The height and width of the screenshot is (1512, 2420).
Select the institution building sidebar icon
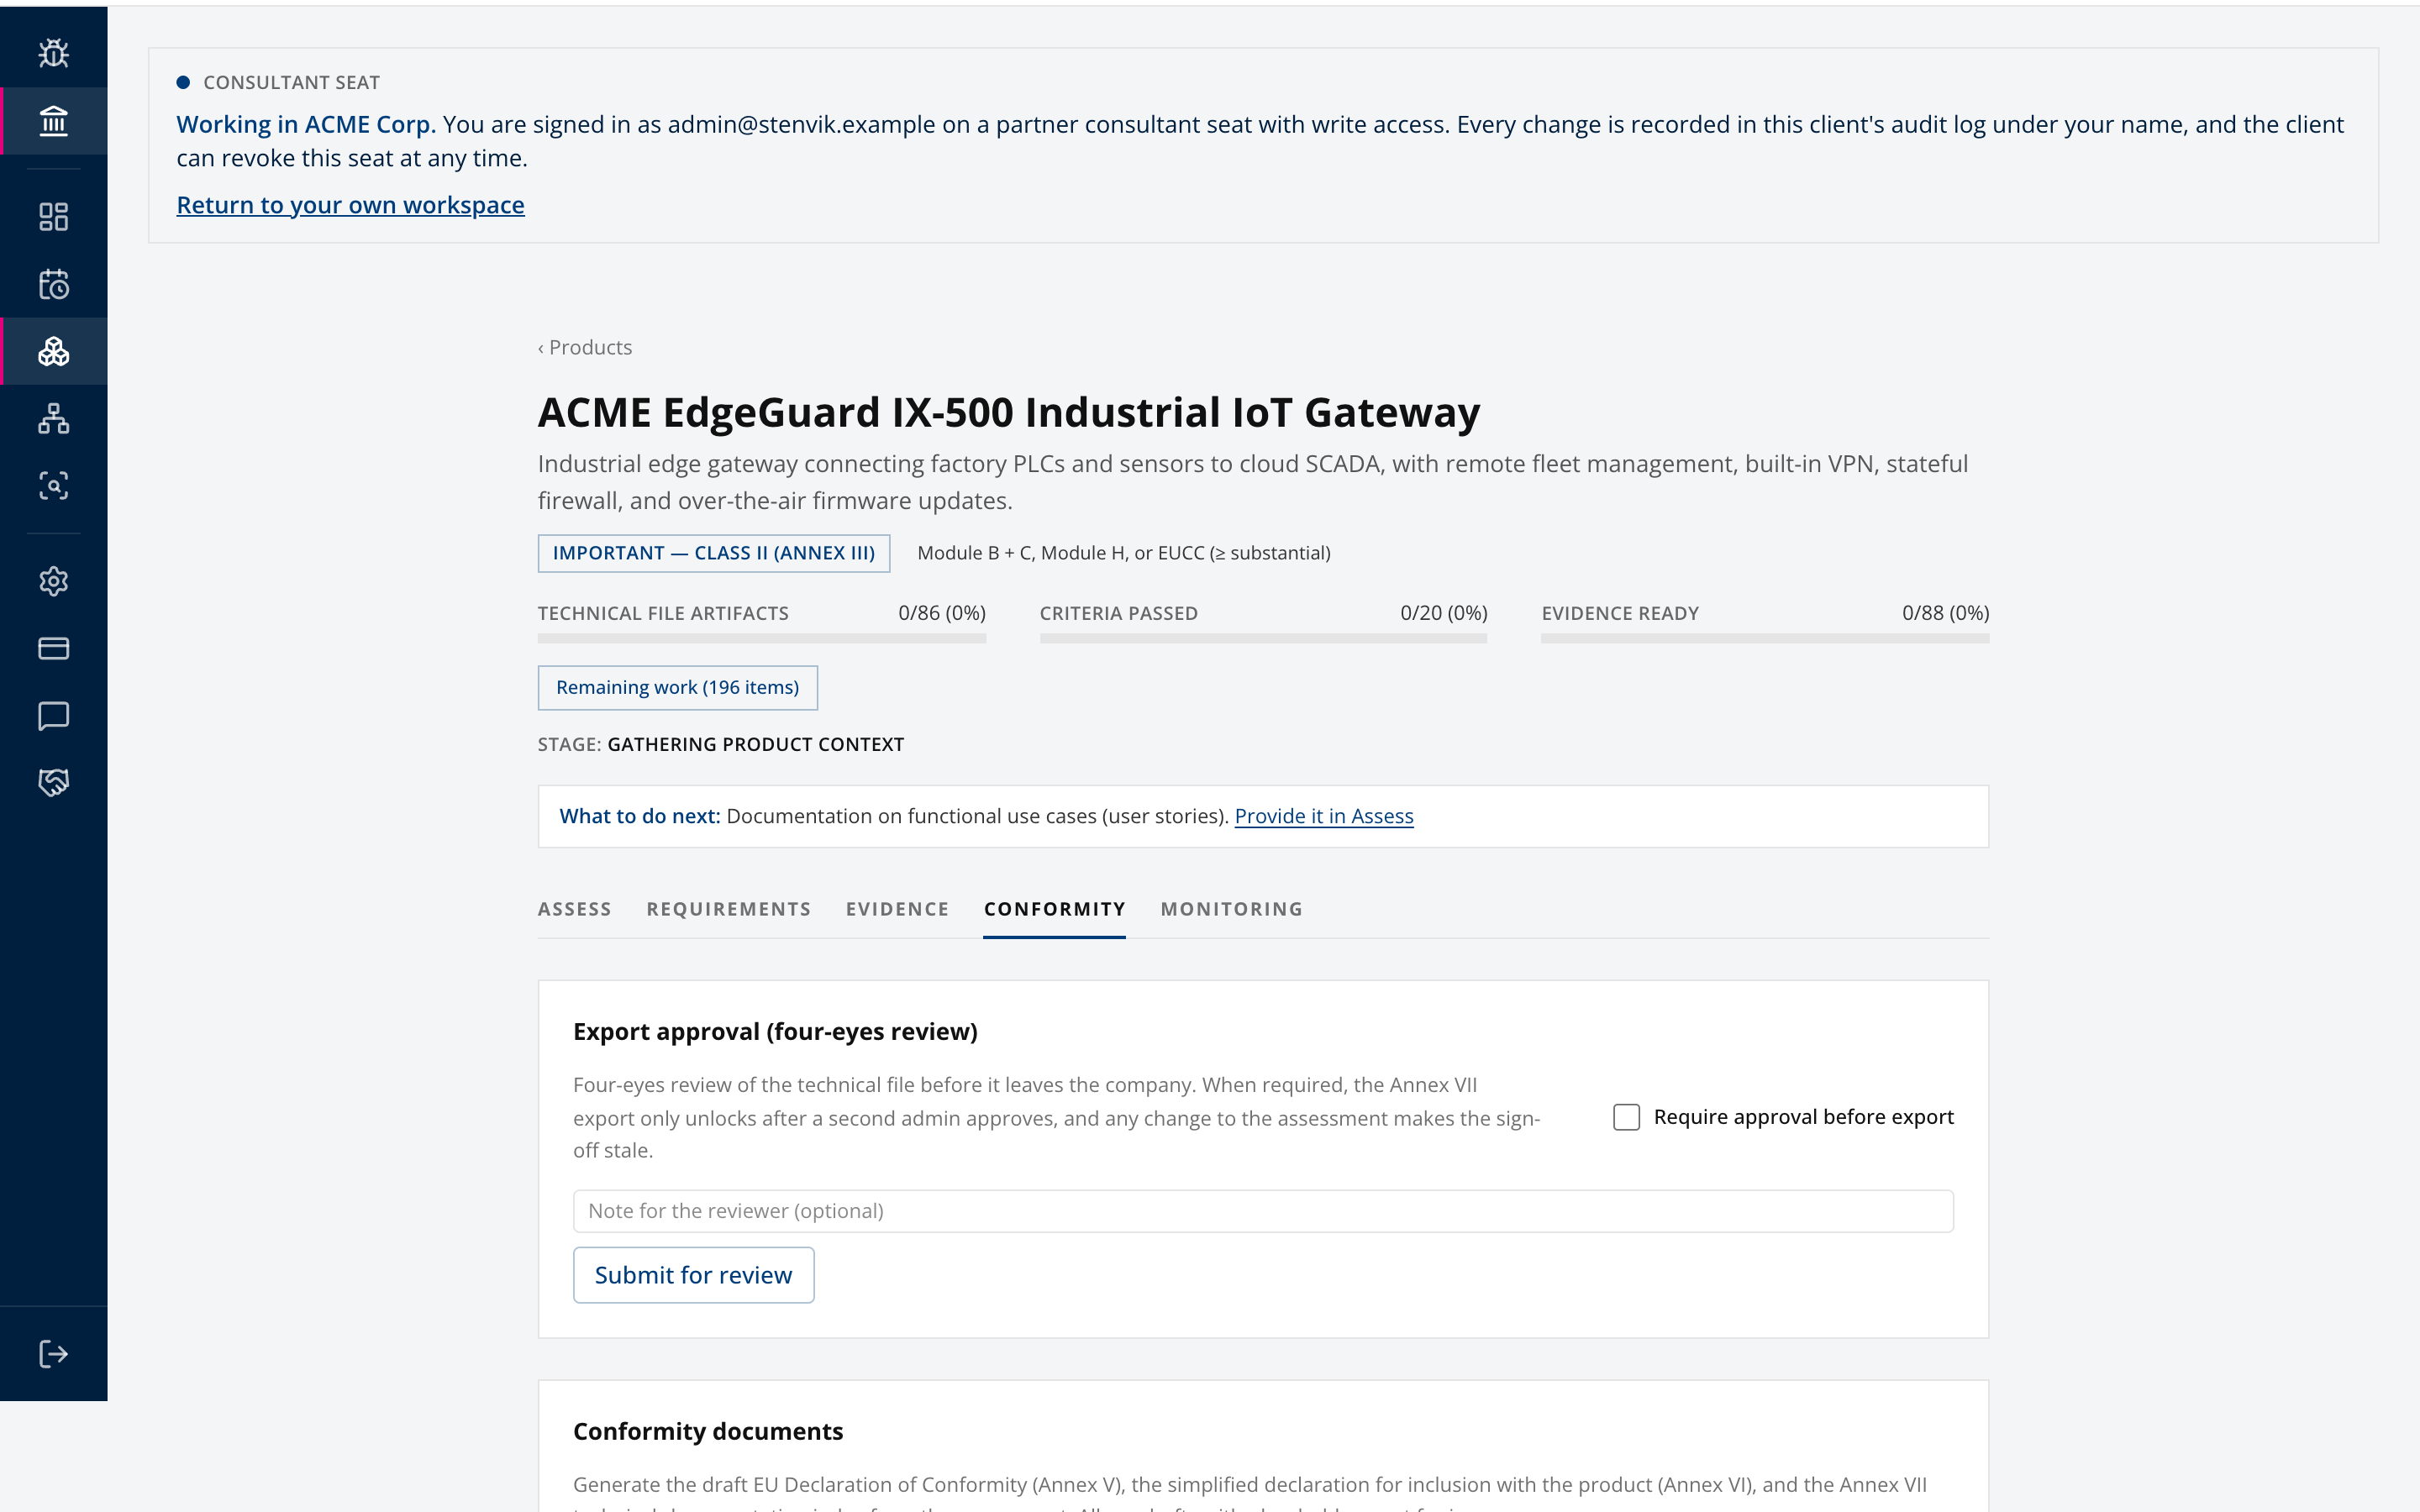[x=53, y=121]
